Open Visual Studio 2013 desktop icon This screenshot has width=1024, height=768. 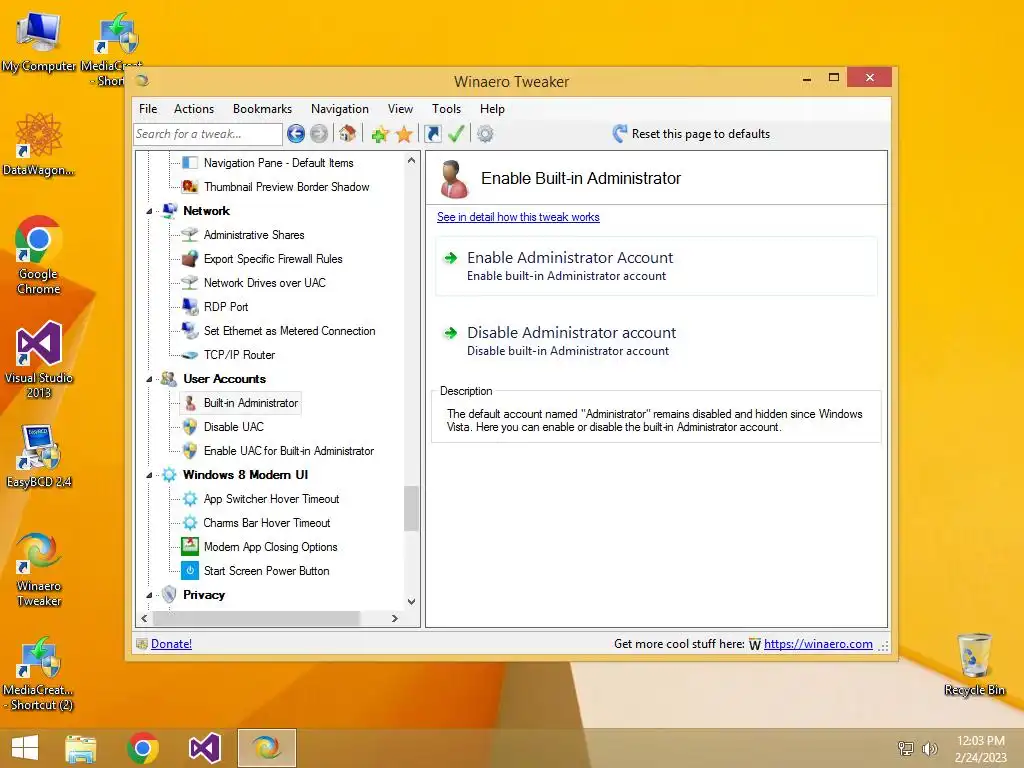pyautogui.click(x=39, y=359)
